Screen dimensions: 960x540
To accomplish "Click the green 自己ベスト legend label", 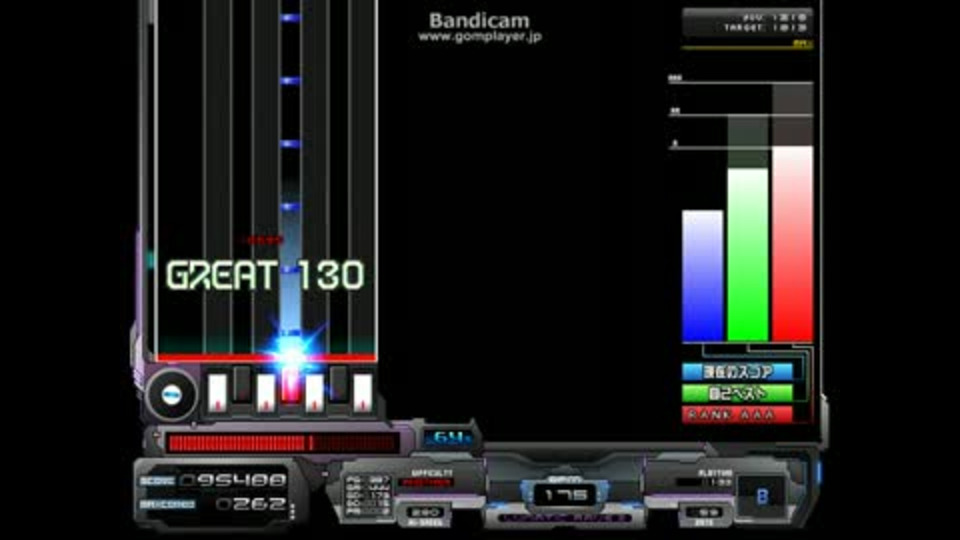I will (x=737, y=393).
